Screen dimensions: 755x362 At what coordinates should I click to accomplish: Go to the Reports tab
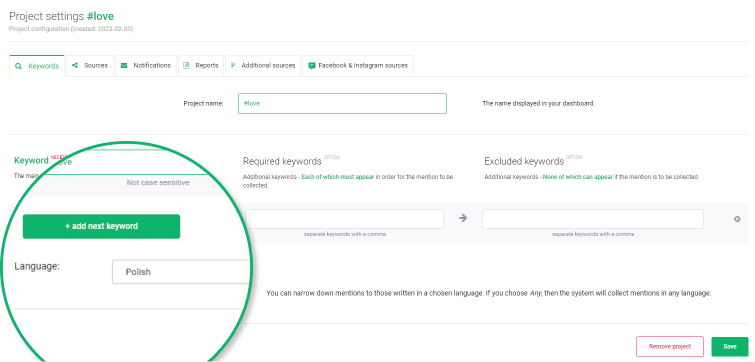click(x=201, y=65)
